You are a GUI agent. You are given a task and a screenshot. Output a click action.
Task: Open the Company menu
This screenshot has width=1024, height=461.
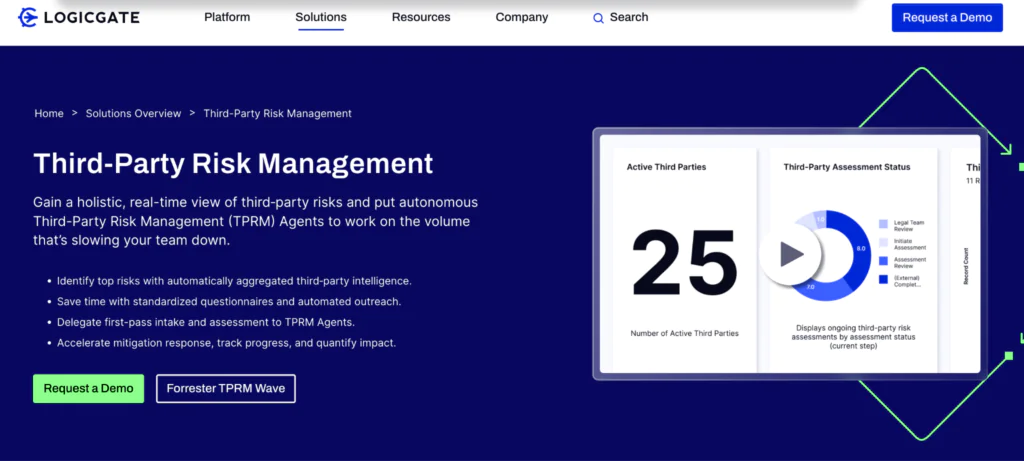click(521, 18)
